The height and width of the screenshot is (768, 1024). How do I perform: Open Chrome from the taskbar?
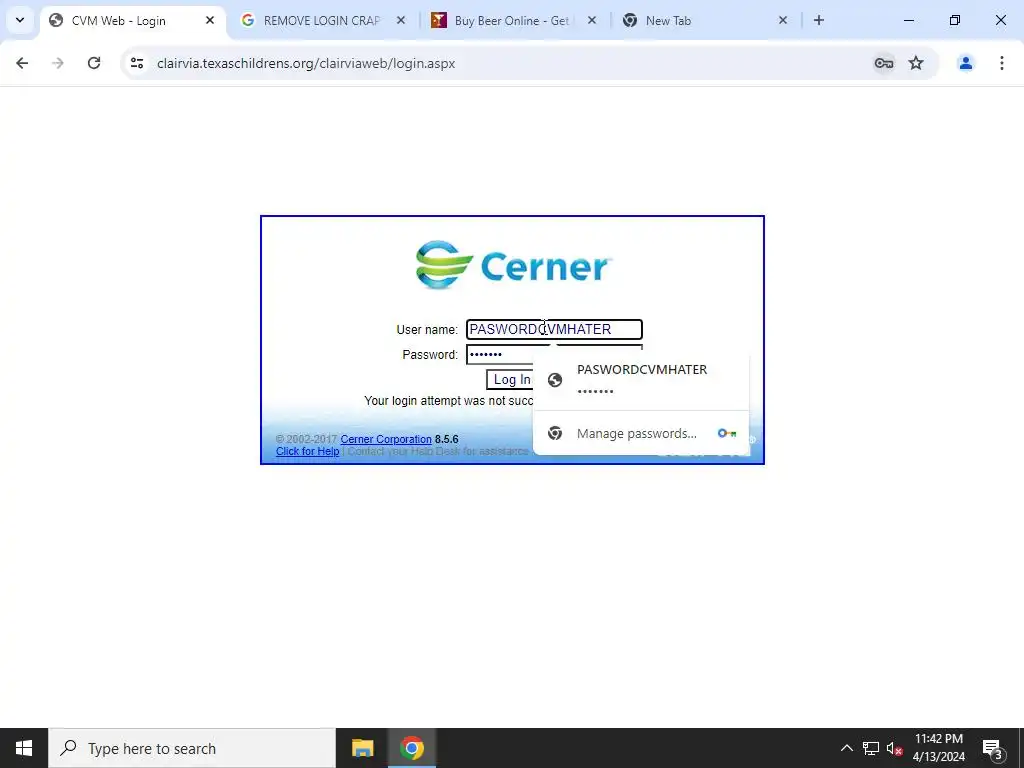(x=411, y=748)
